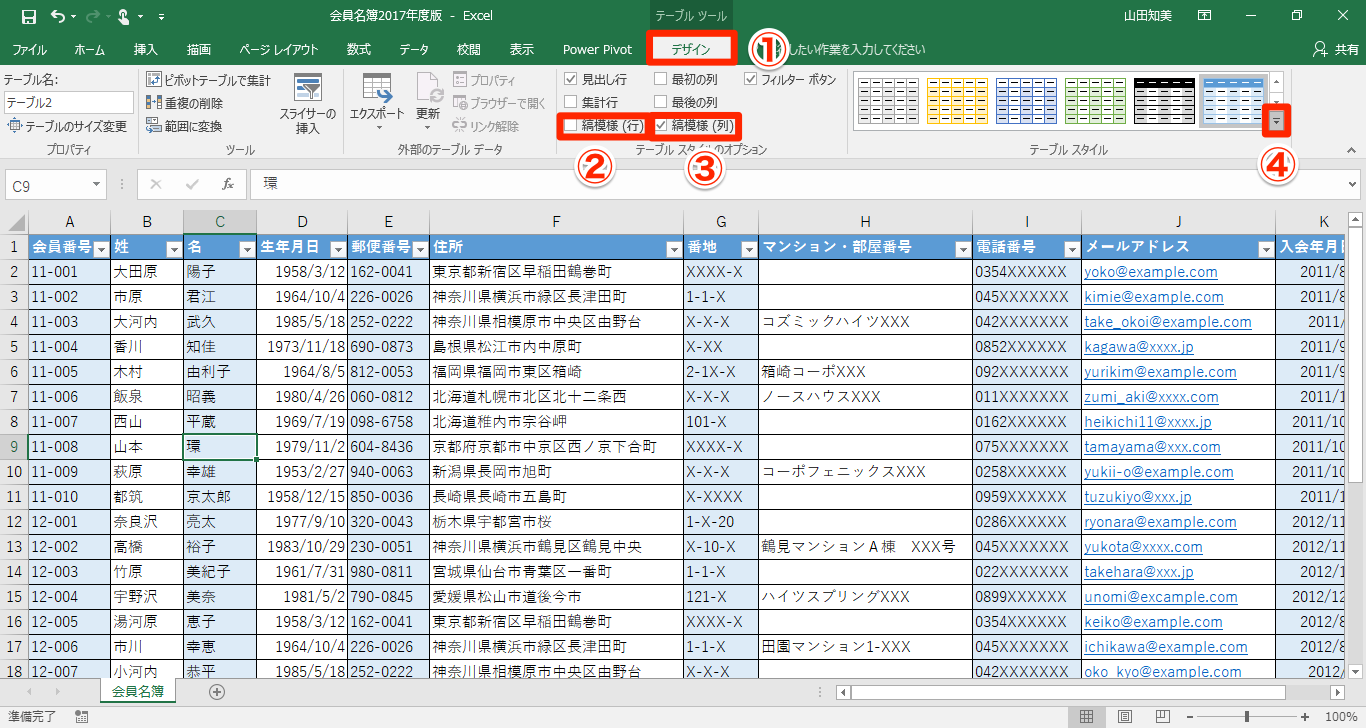Uncheck the 見出し行 checkbox
The image size is (1366, 728).
(x=570, y=79)
